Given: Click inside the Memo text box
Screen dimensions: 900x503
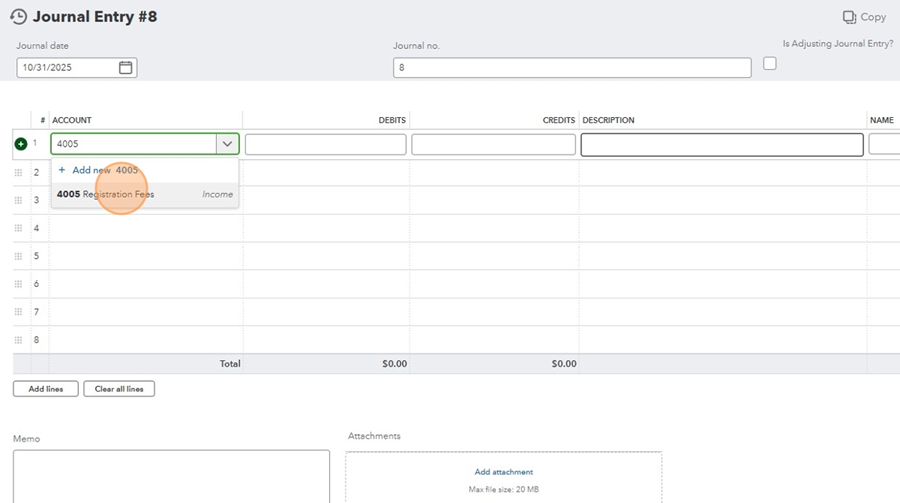Looking at the screenshot, I should coord(171,476).
